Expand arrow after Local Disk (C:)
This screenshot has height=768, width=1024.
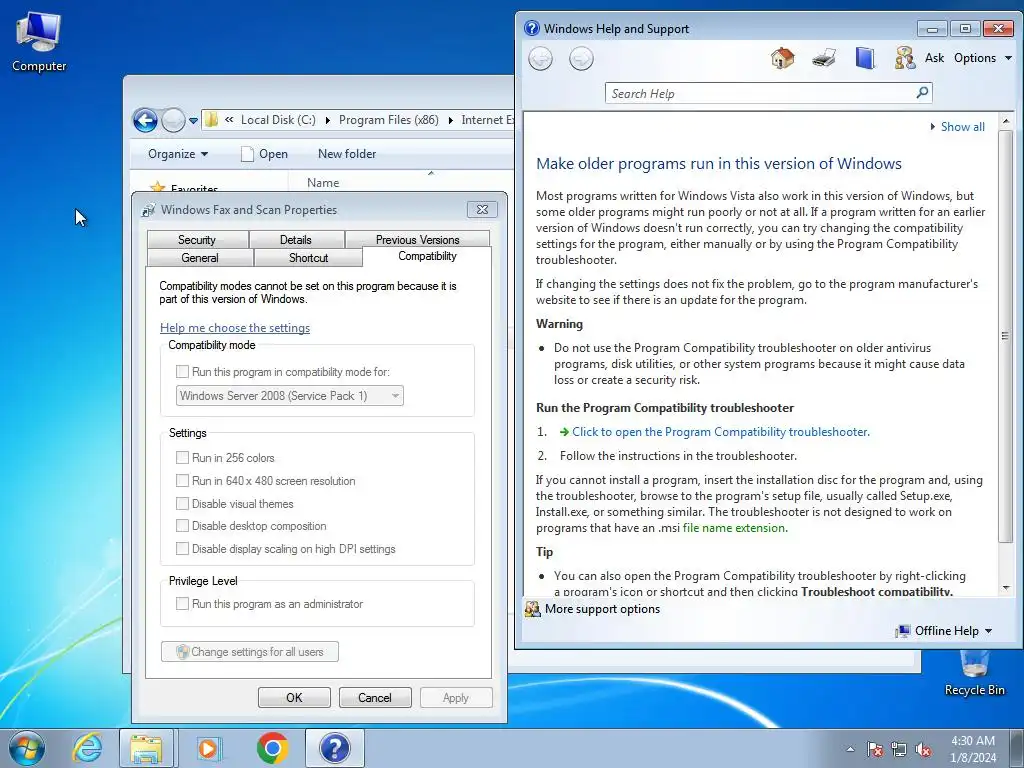click(x=327, y=120)
